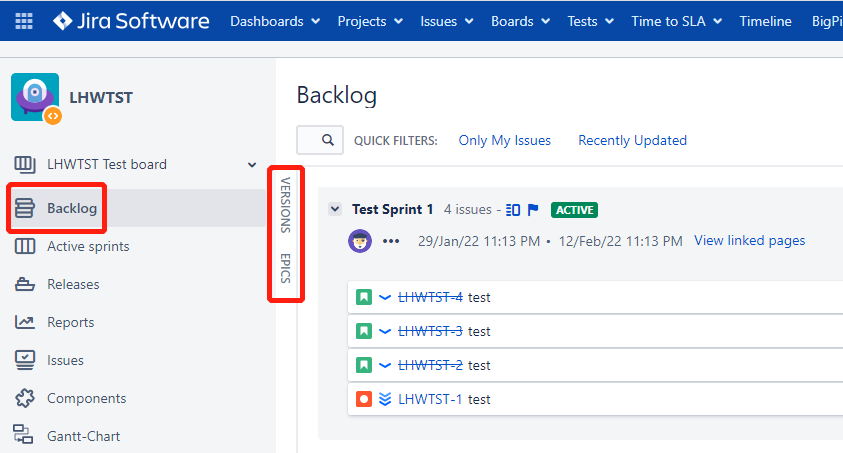Screen dimensions: 843x453
Task: Click the 4 issues count text
Action: point(468,210)
